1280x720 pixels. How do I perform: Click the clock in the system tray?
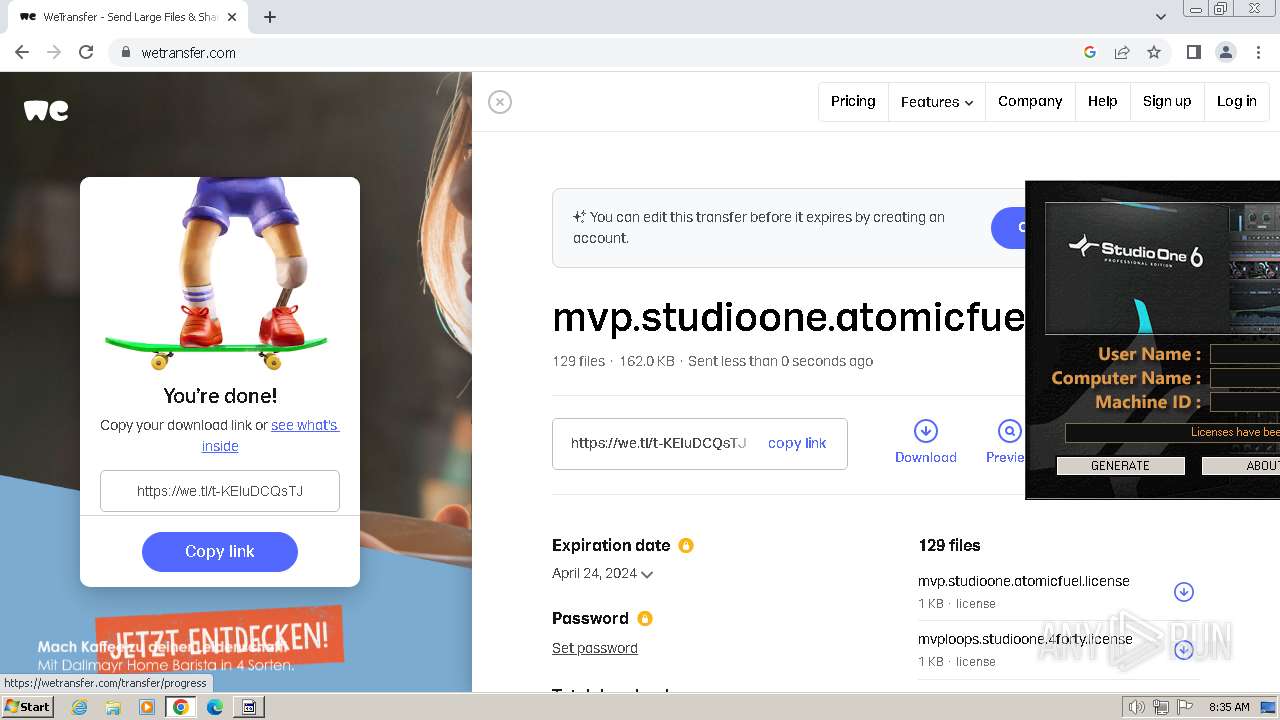click(1229, 707)
